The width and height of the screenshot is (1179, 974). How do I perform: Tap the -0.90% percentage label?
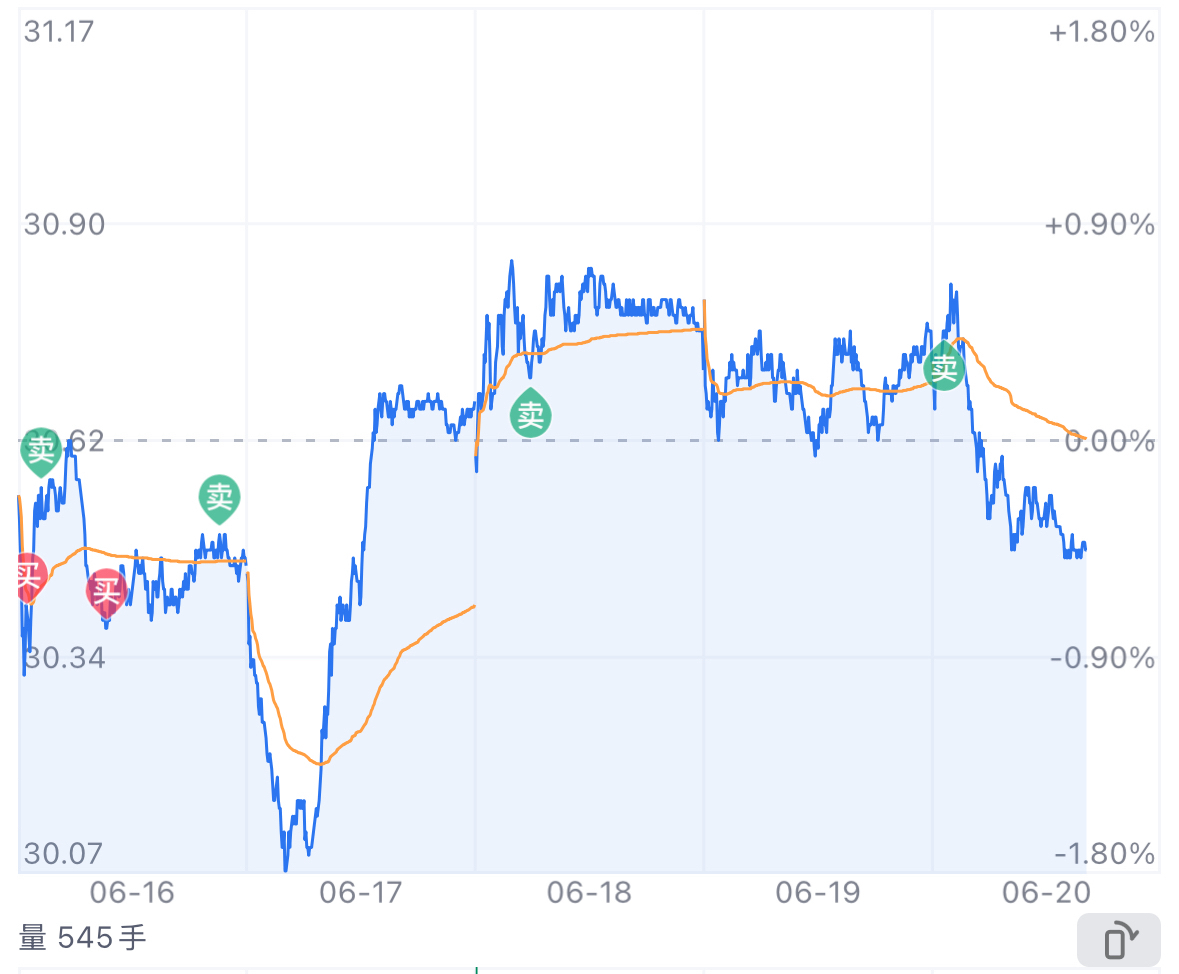1102,658
